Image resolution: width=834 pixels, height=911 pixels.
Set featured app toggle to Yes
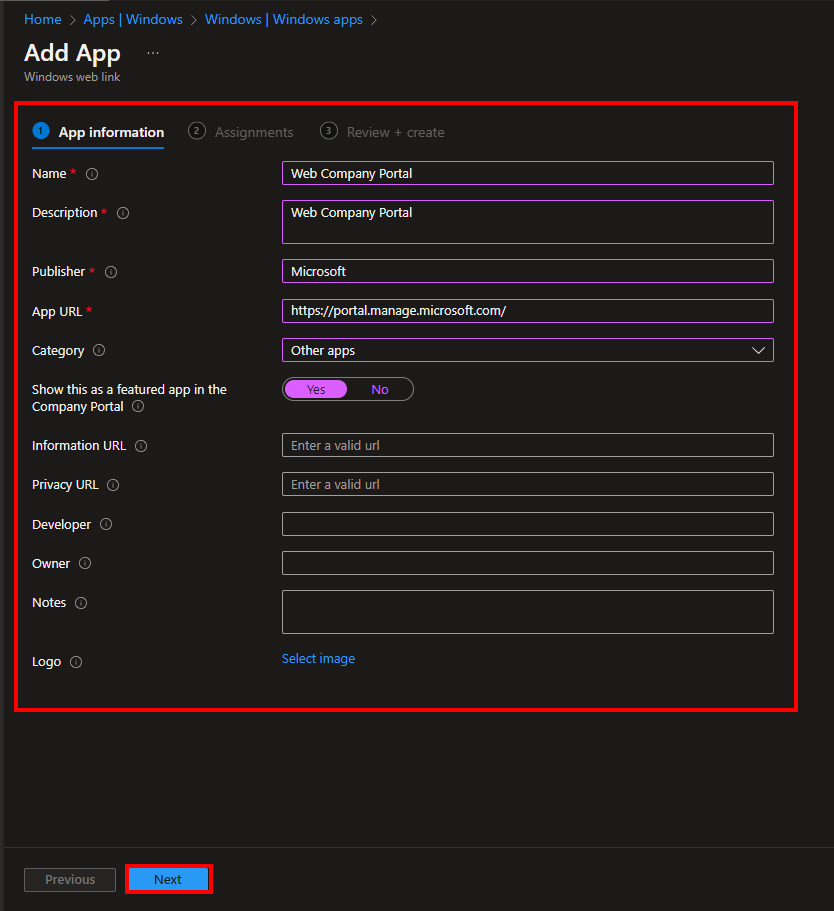tap(316, 390)
